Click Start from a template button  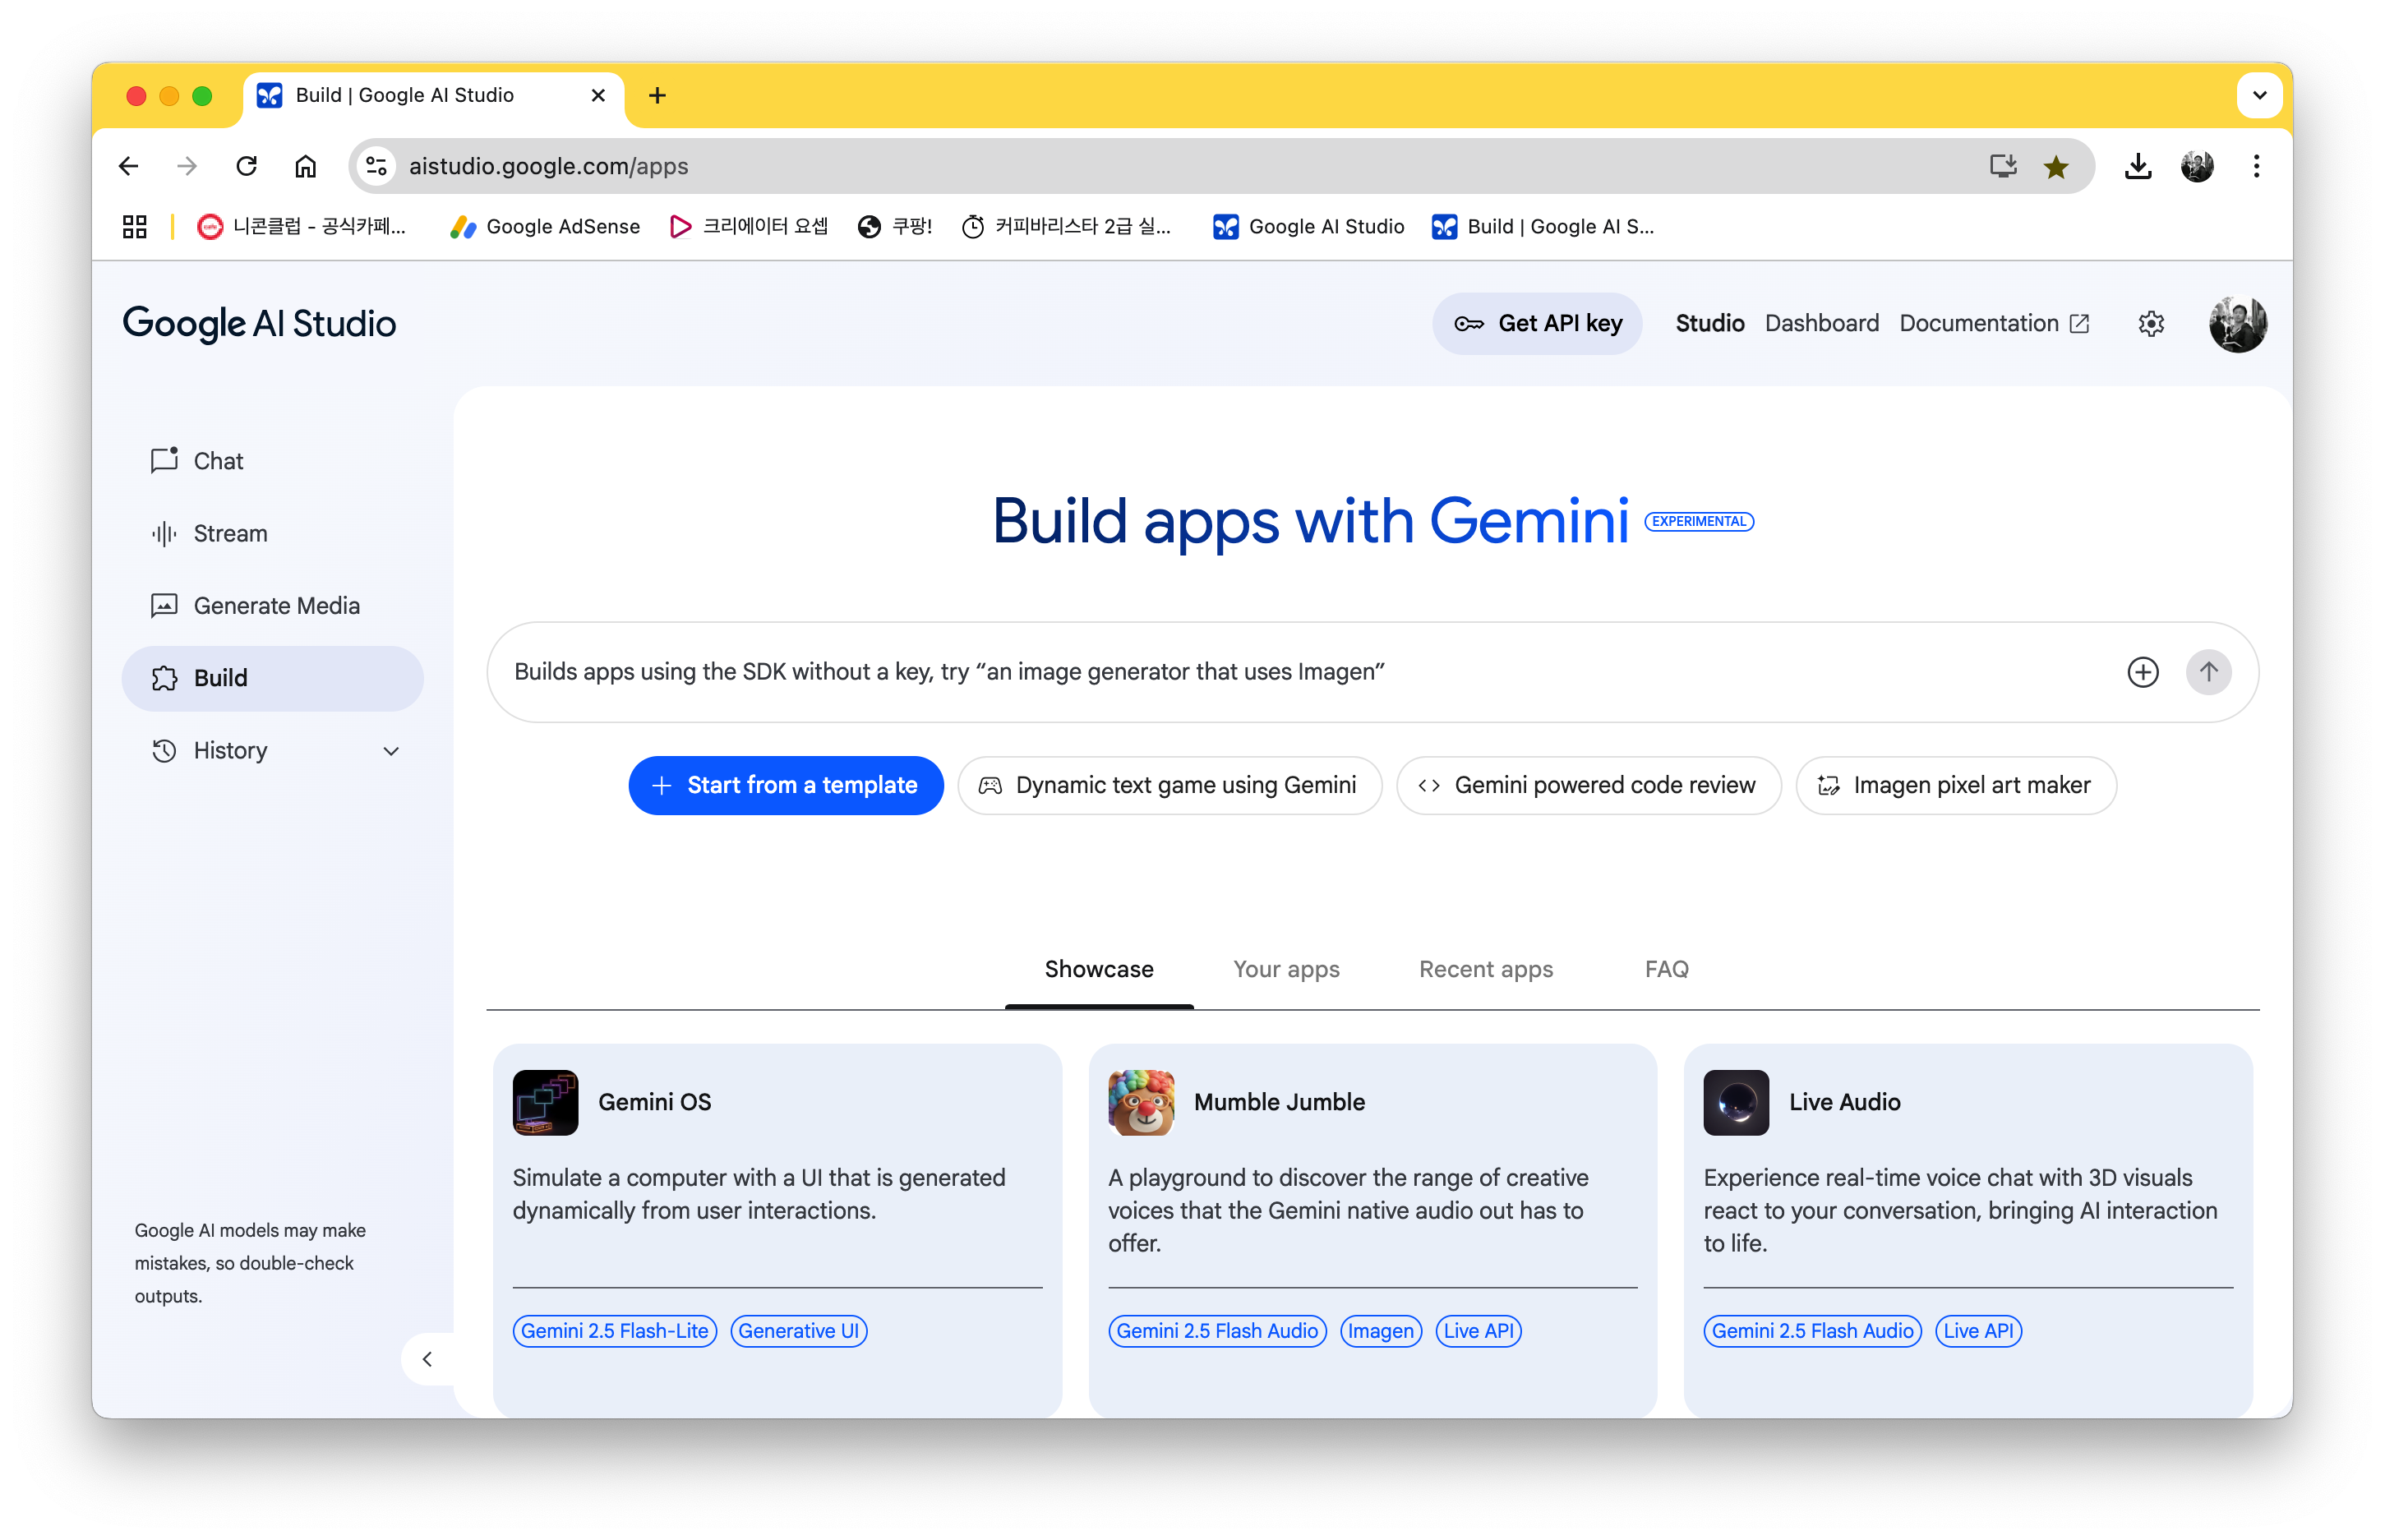786,786
